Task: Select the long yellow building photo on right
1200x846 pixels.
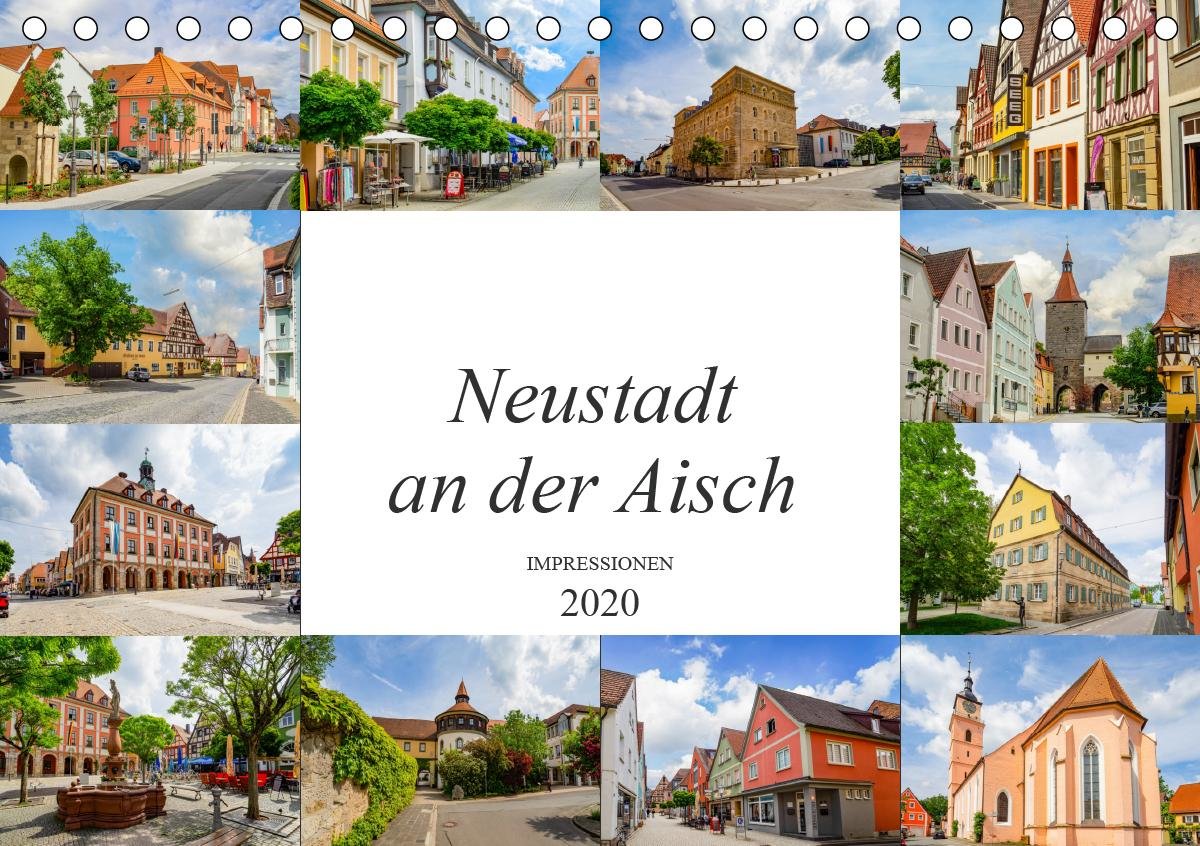Action: click(x=1050, y=530)
